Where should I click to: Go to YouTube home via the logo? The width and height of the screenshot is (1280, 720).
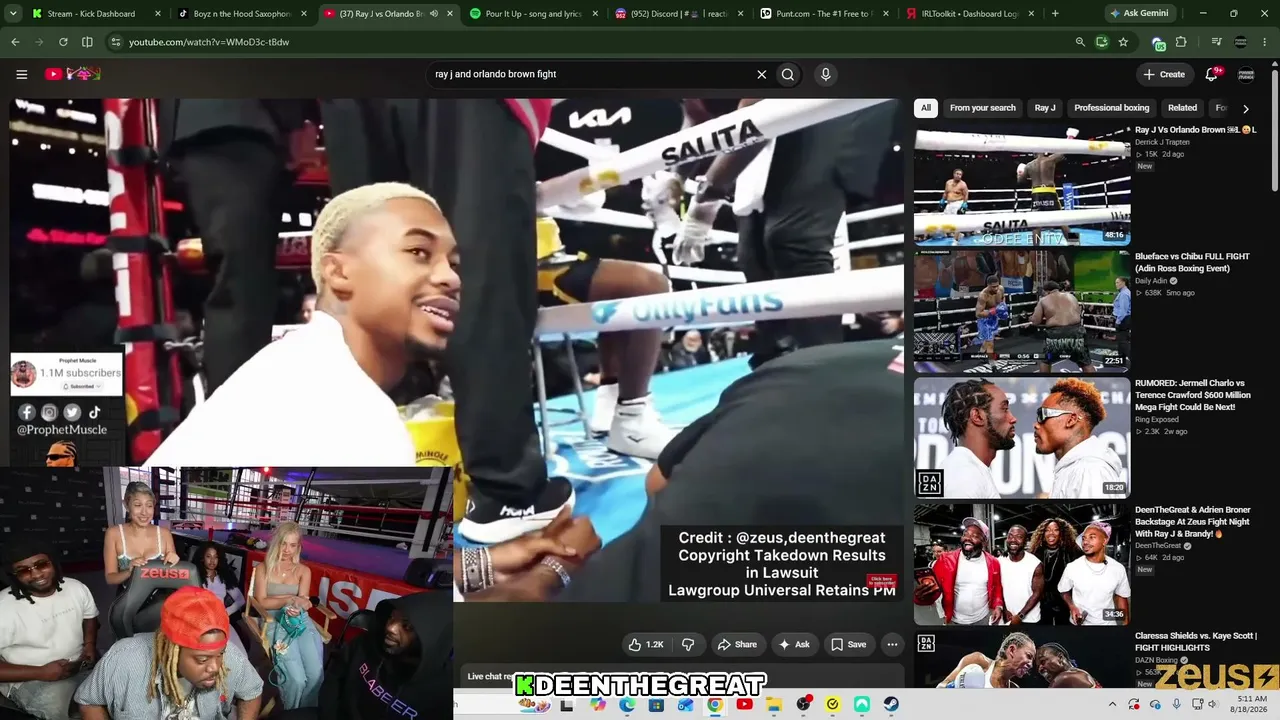(73, 74)
